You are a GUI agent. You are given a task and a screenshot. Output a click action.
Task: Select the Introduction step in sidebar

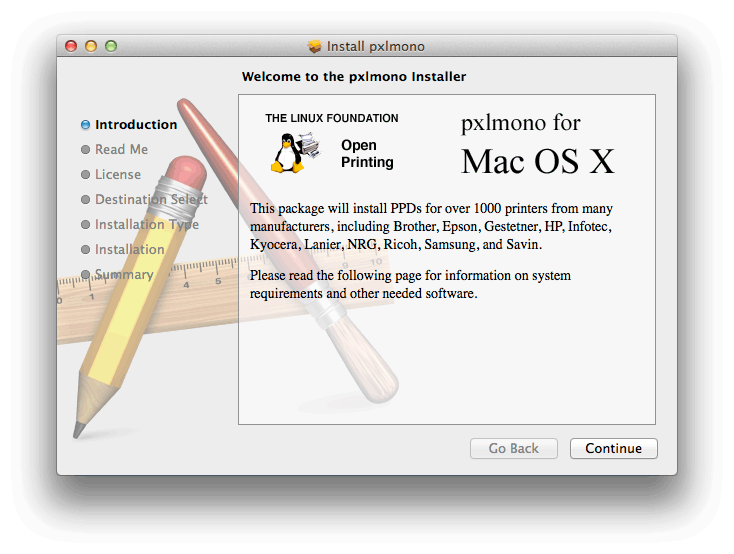click(136, 125)
